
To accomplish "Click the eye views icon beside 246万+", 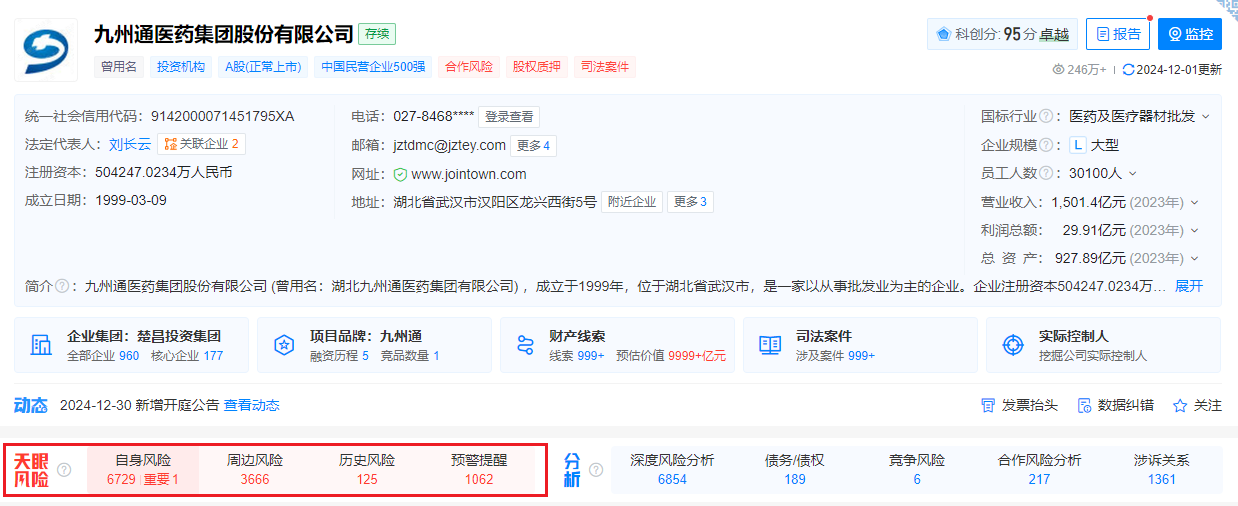I will point(1059,70).
